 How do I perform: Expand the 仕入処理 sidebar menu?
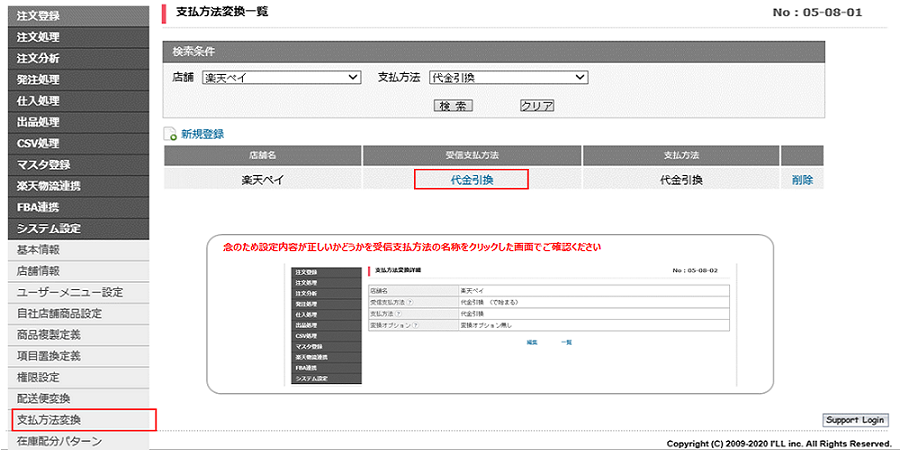pos(78,101)
